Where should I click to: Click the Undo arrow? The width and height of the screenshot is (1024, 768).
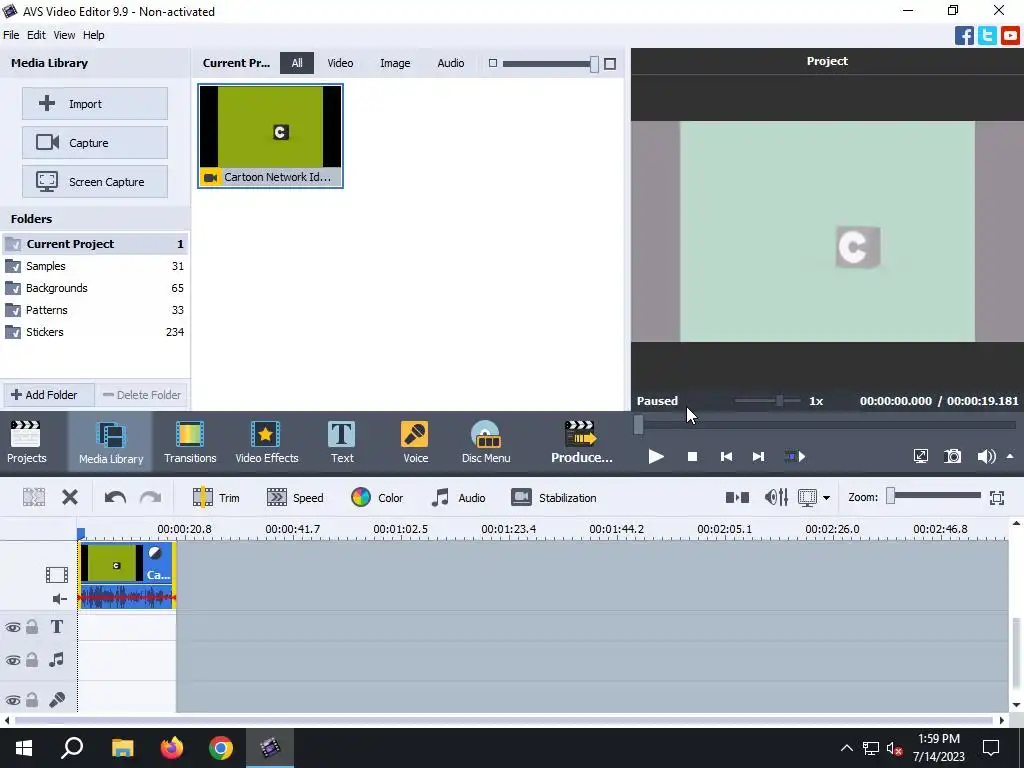115,498
